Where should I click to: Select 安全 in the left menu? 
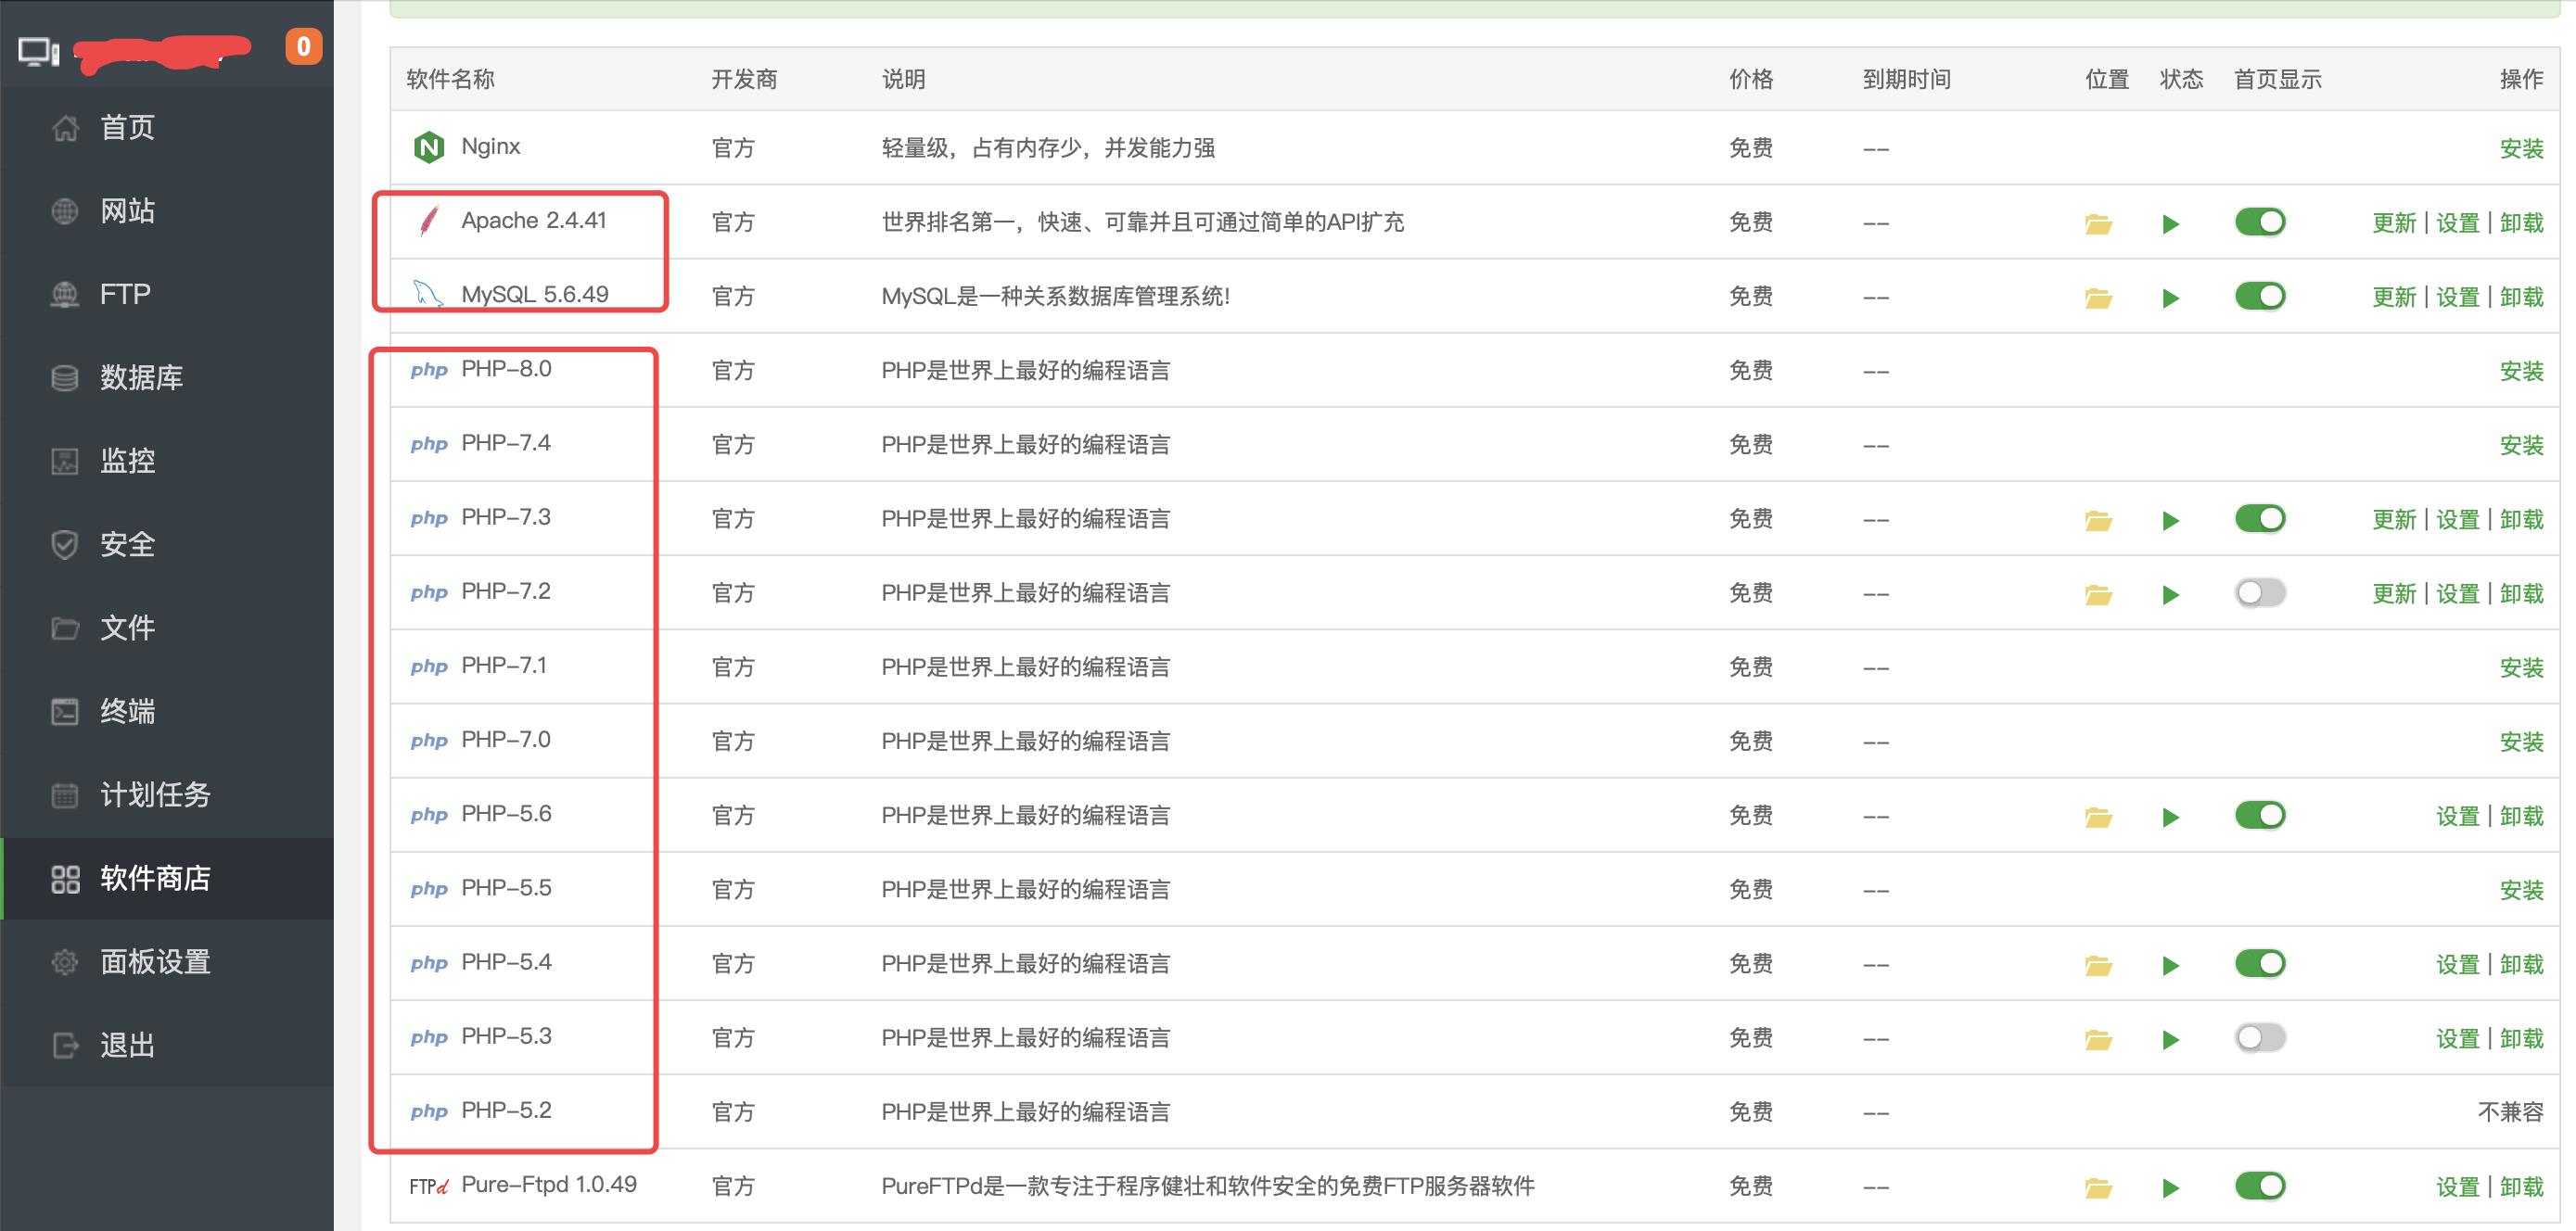coord(127,544)
